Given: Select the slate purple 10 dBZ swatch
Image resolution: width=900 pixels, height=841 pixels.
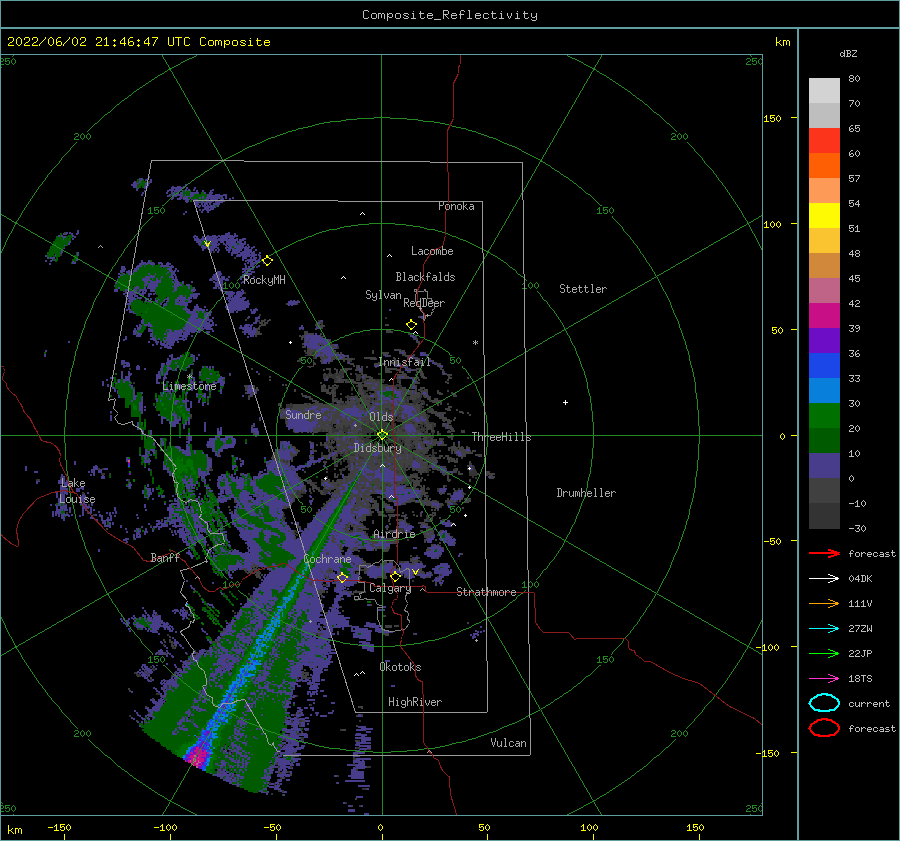Looking at the screenshot, I should click(824, 465).
